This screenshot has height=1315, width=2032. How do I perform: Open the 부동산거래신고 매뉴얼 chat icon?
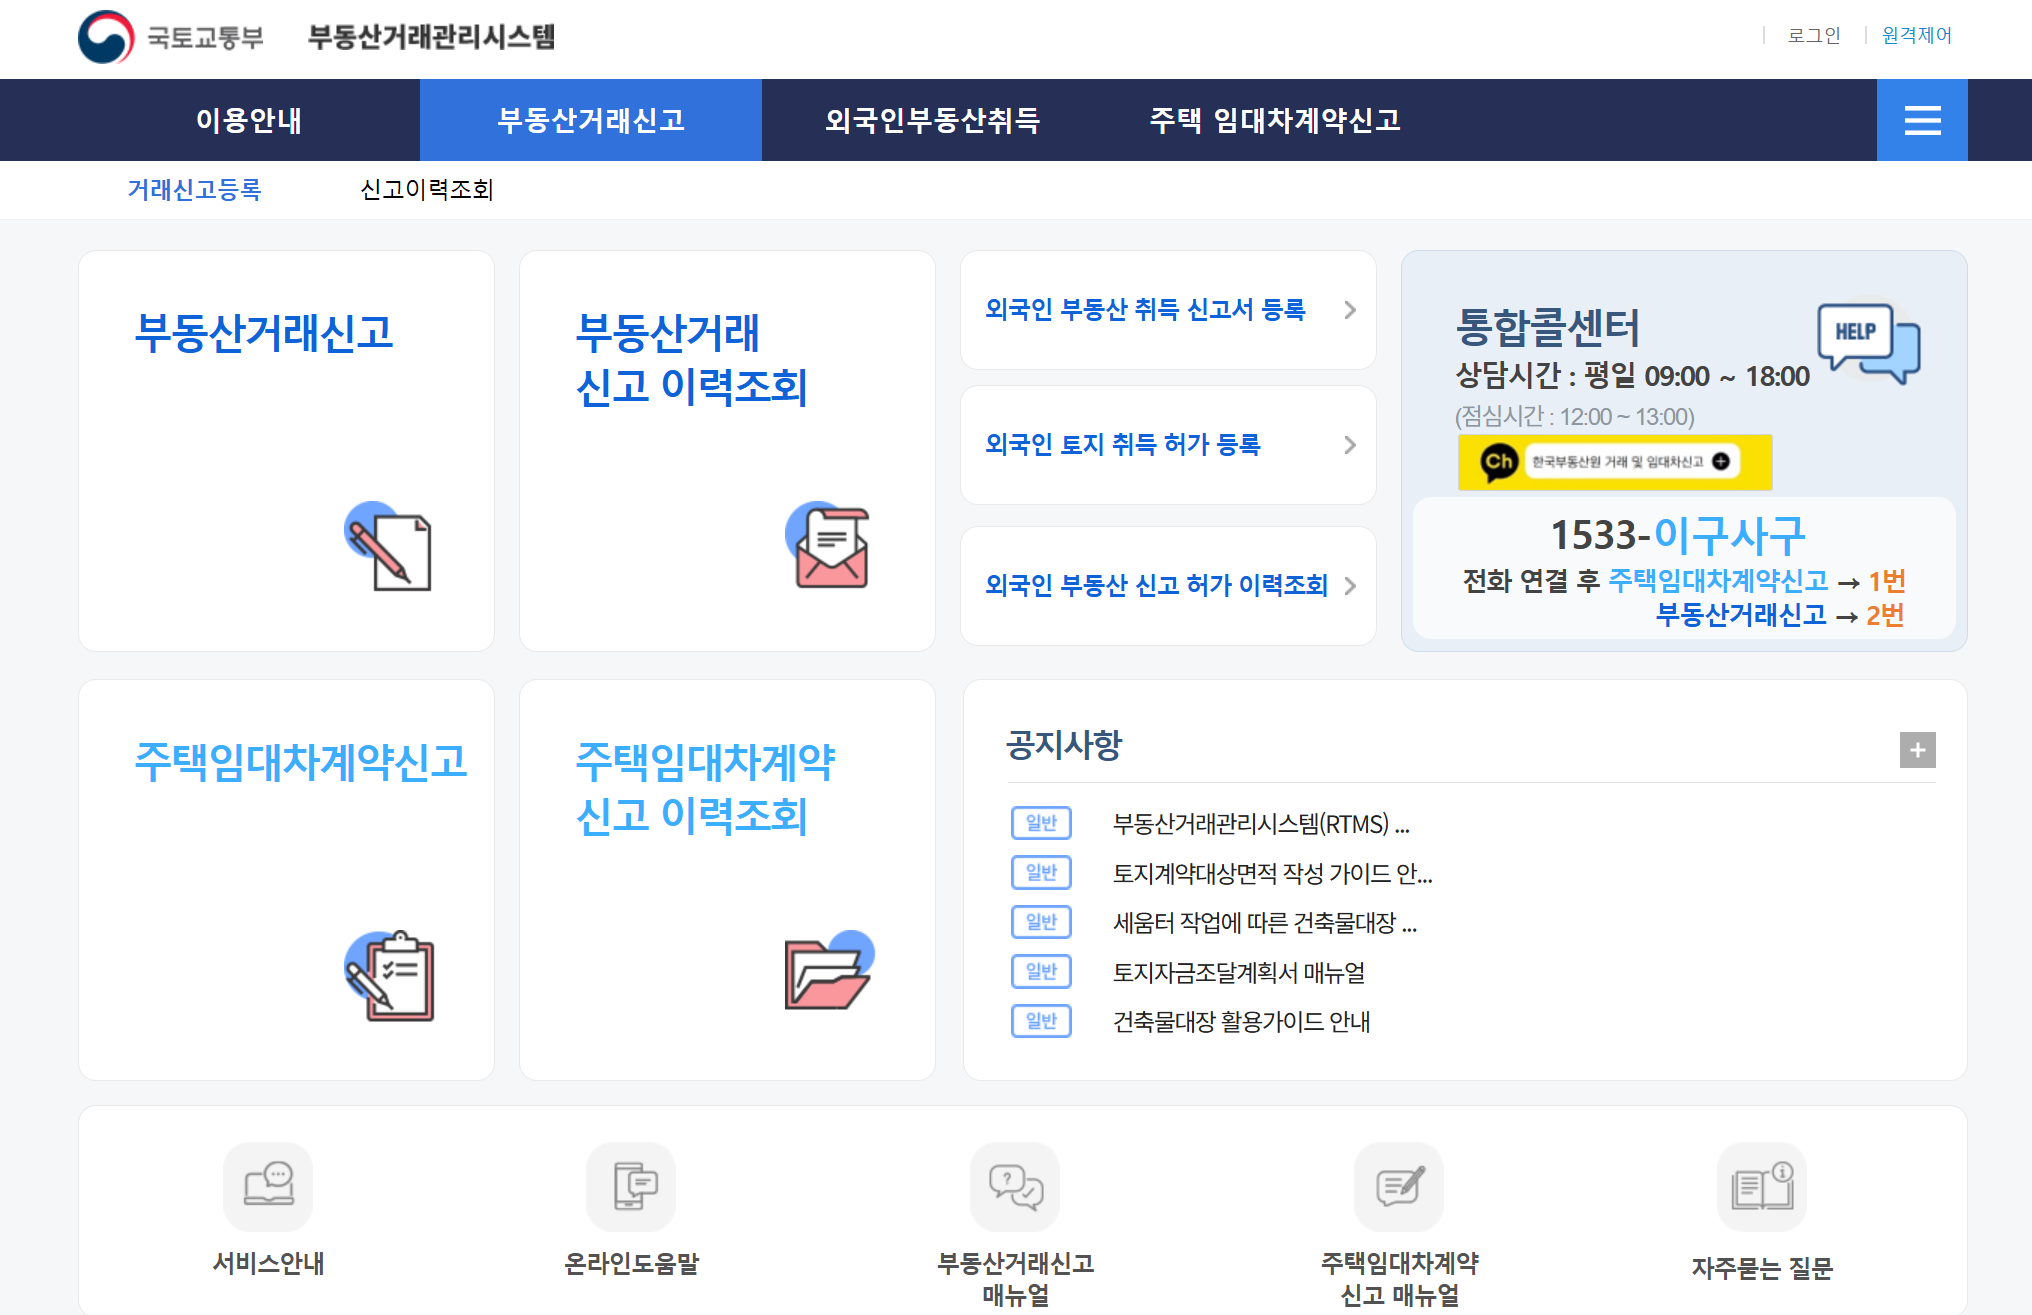point(1015,1186)
